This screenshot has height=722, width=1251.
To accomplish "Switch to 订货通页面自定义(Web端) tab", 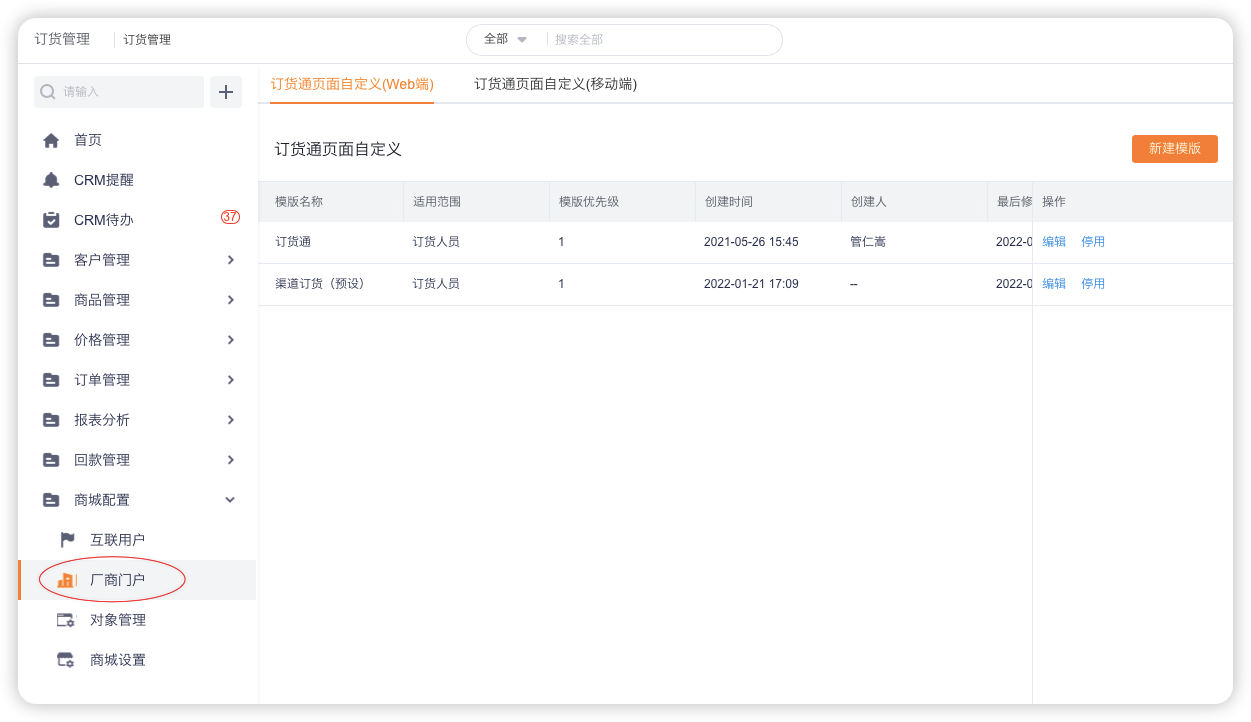I will [352, 84].
